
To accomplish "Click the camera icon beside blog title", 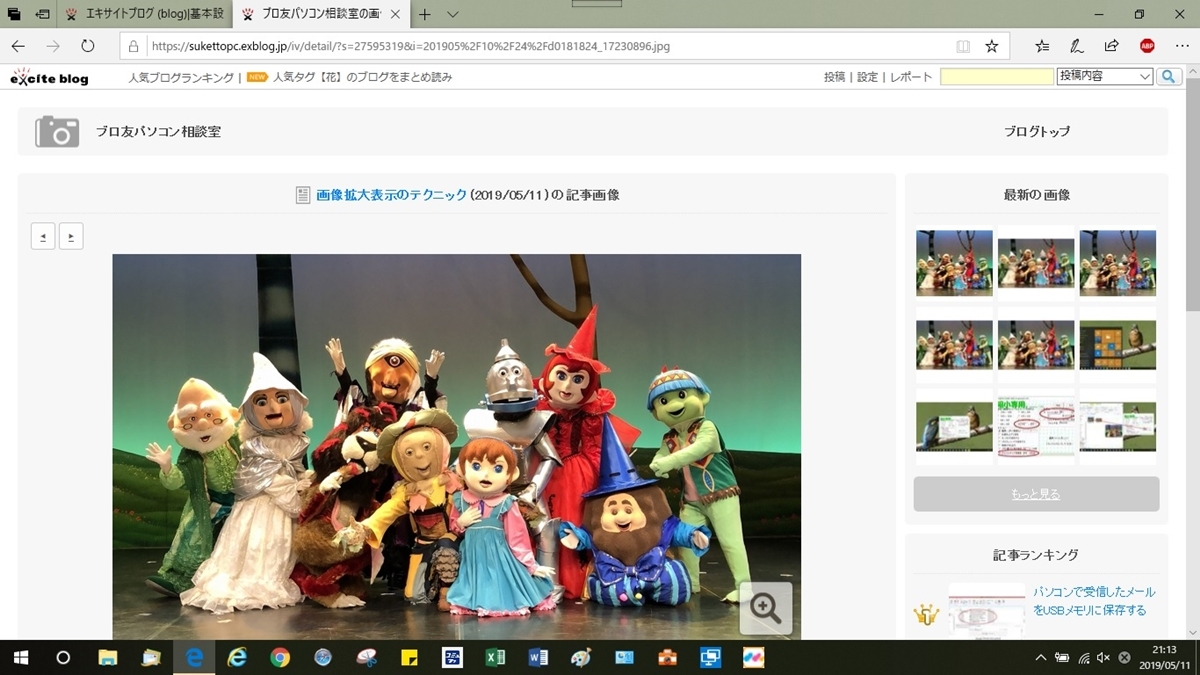I will point(57,131).
